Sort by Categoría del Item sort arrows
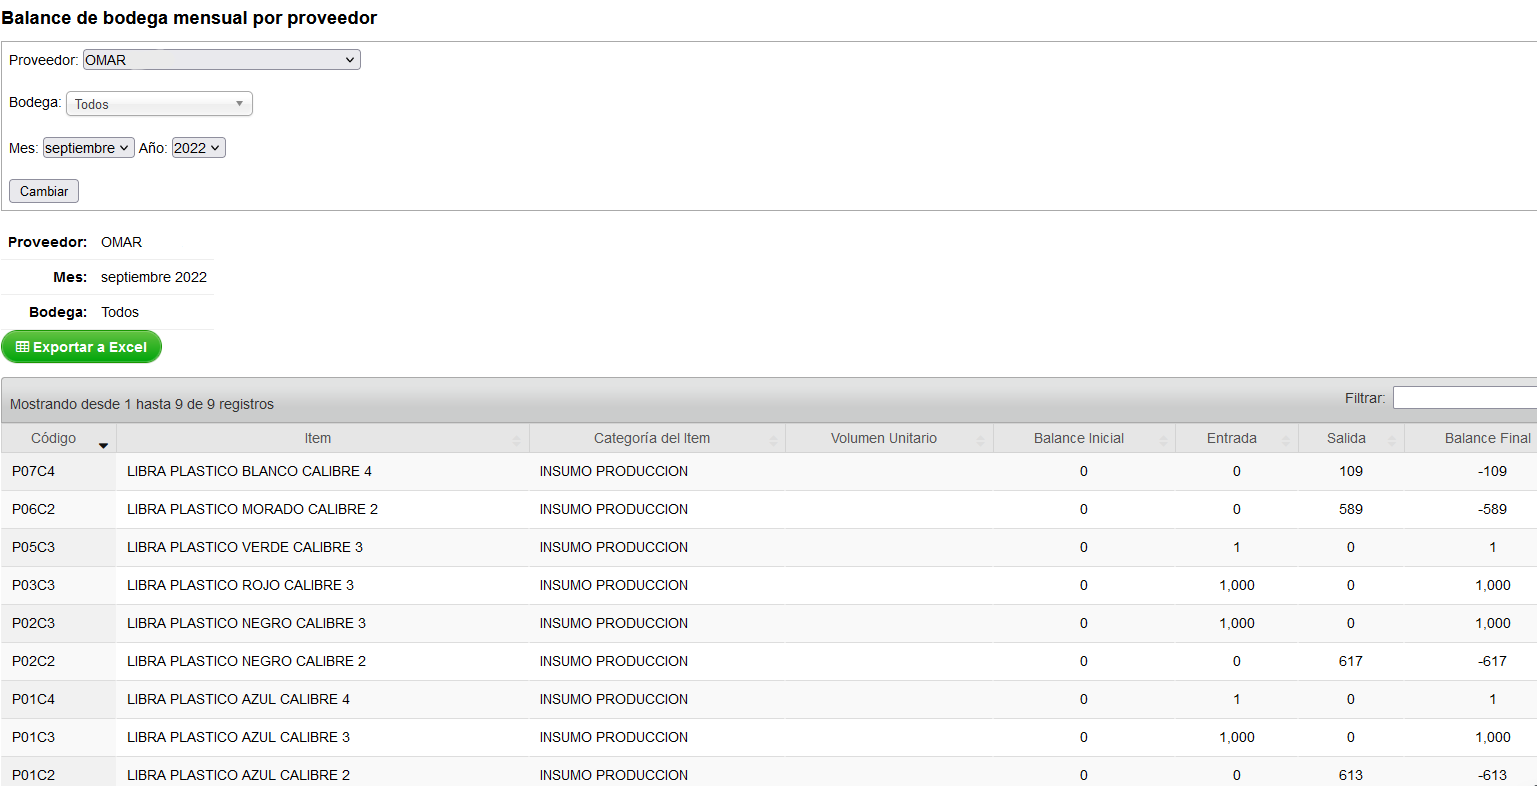This screenshot has width=1537, height=786. tap(774, 440)
